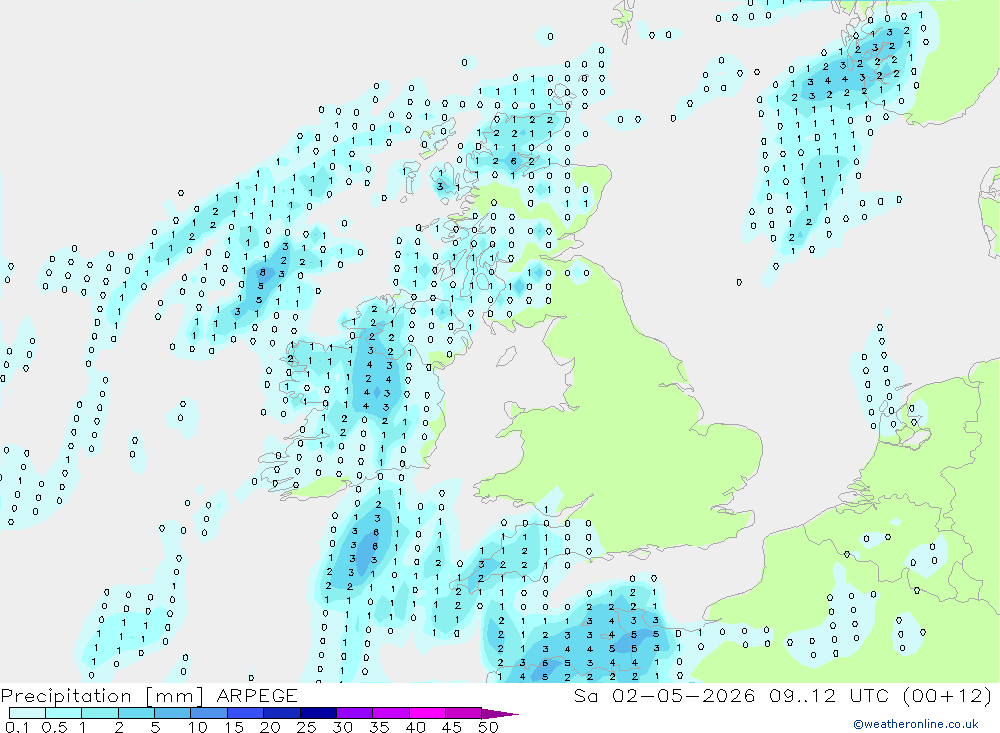
Task: Click the '0.1' legend scale label
Action: coord(17,727)
